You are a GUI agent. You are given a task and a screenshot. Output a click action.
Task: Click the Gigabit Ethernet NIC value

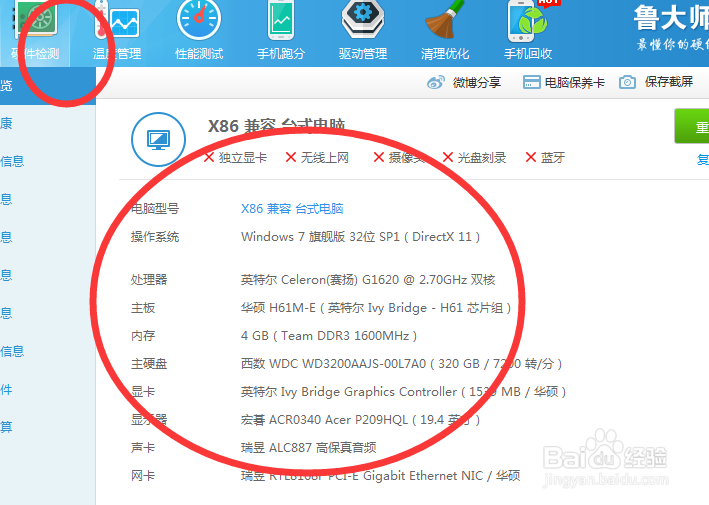(381, 476)
